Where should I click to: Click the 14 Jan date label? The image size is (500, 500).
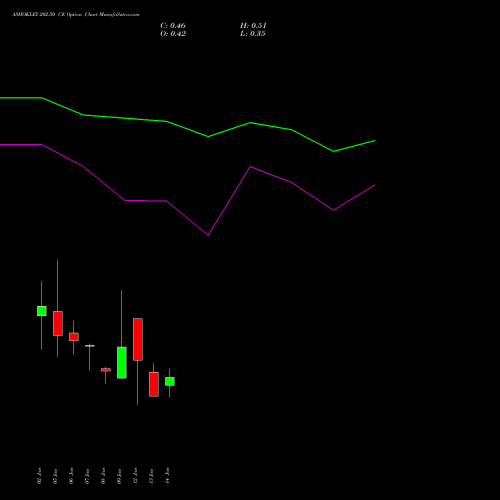tap(167, 476)
